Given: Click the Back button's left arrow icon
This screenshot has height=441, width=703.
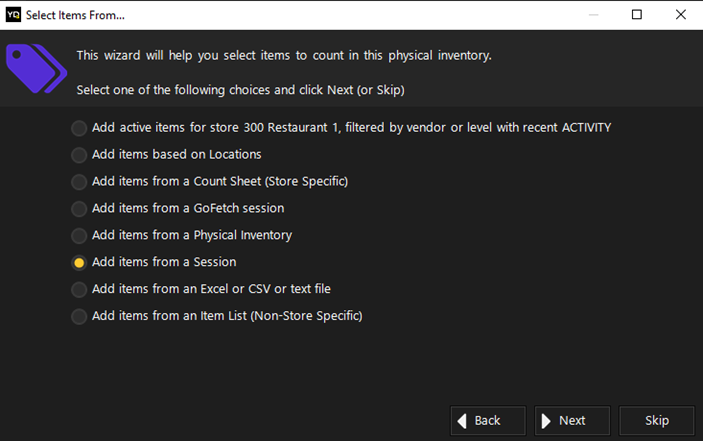Looking at the screenshot, I should (462, 421).
